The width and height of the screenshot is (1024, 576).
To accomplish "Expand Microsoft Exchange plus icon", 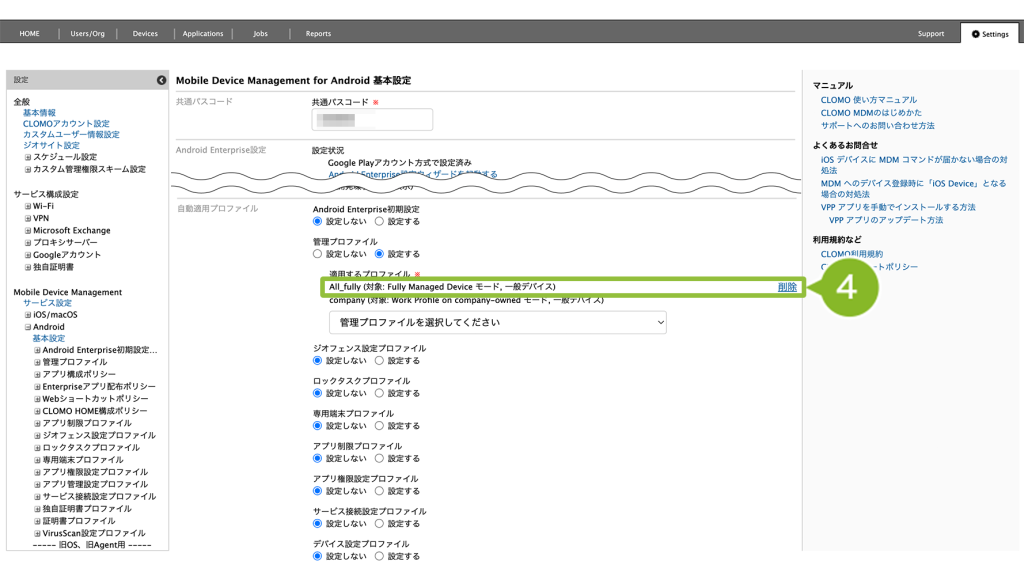I will coord(28,230).
